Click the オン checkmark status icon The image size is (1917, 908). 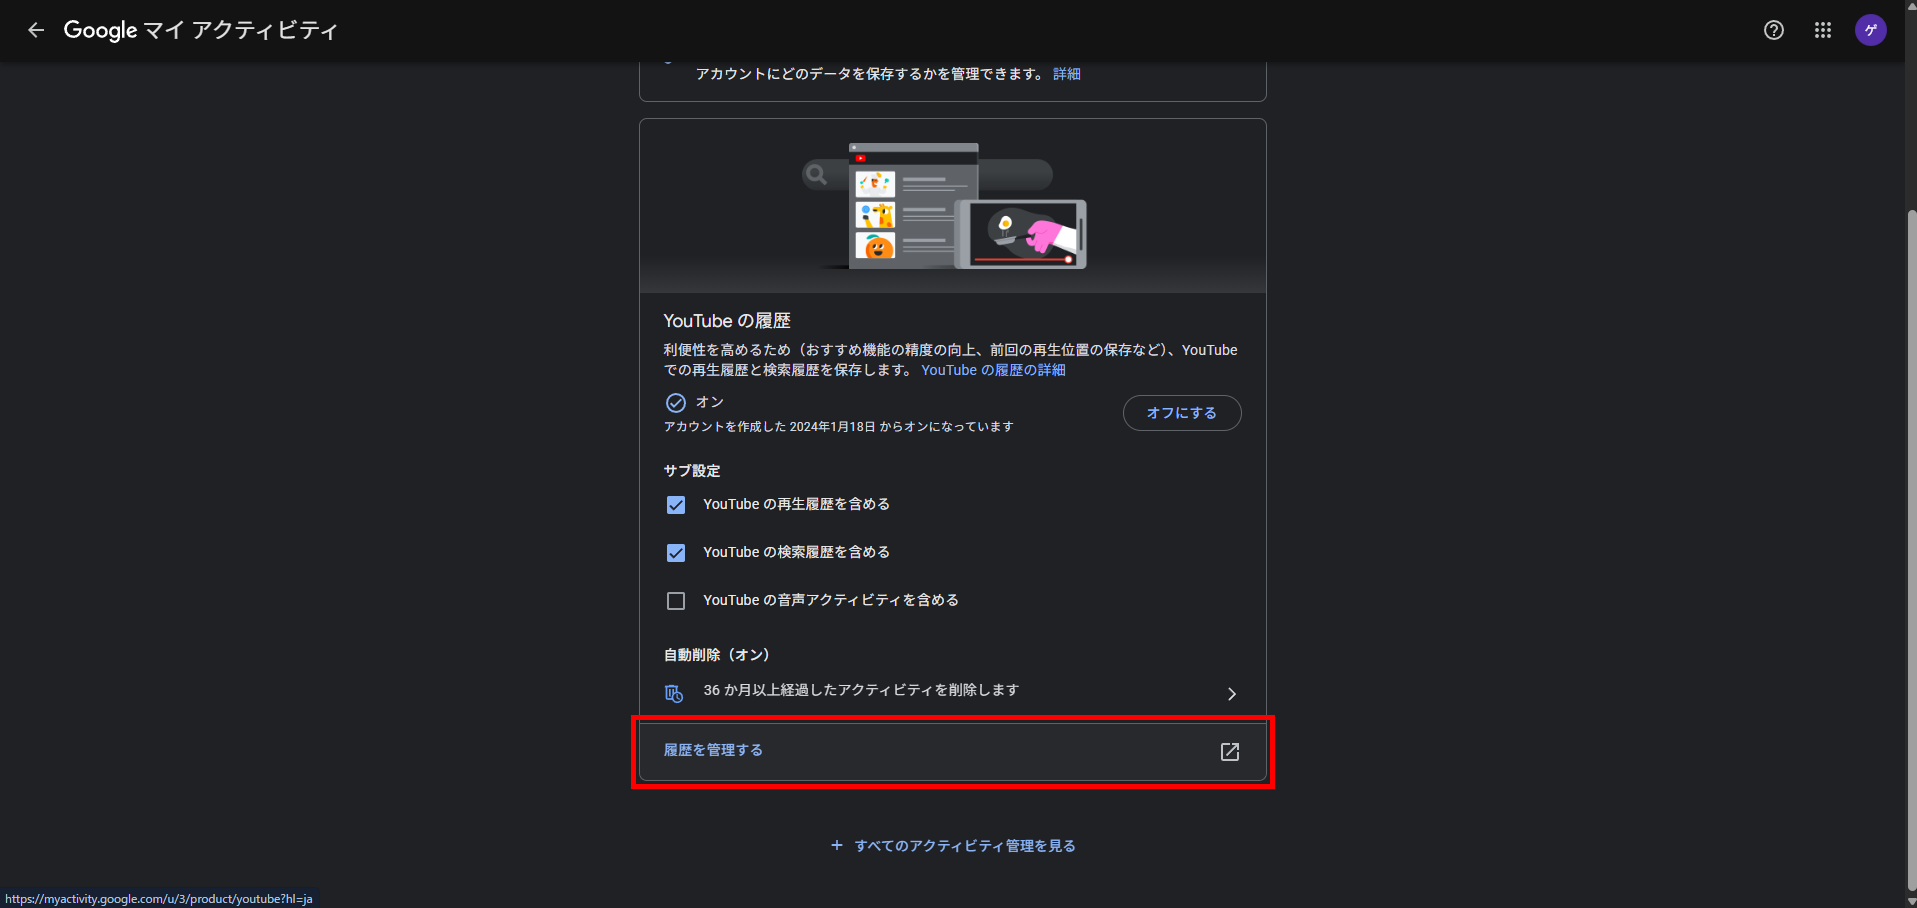(676, 403)
